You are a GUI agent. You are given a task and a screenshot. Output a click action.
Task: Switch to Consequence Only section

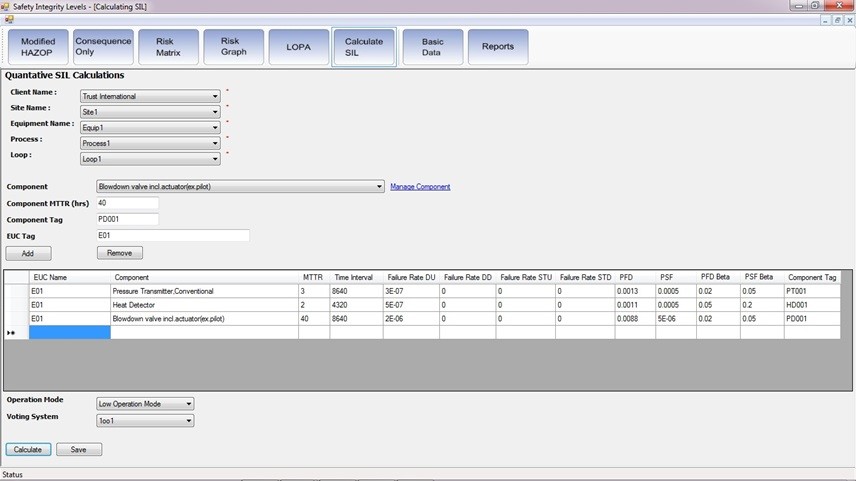coord(103,47)
